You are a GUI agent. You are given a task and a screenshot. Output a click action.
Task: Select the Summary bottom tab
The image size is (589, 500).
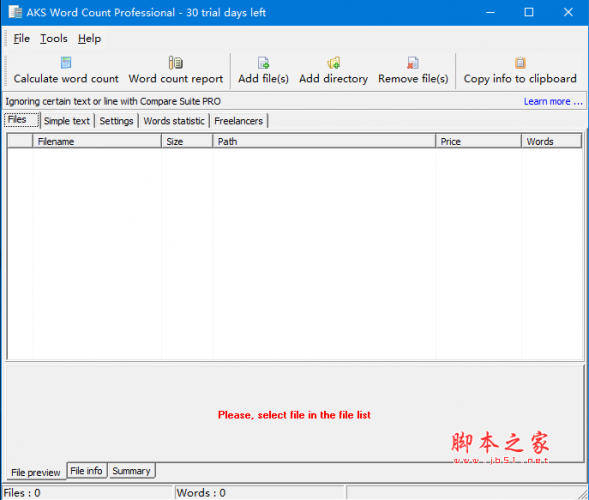pyautogui.click(x=131, y=471)
